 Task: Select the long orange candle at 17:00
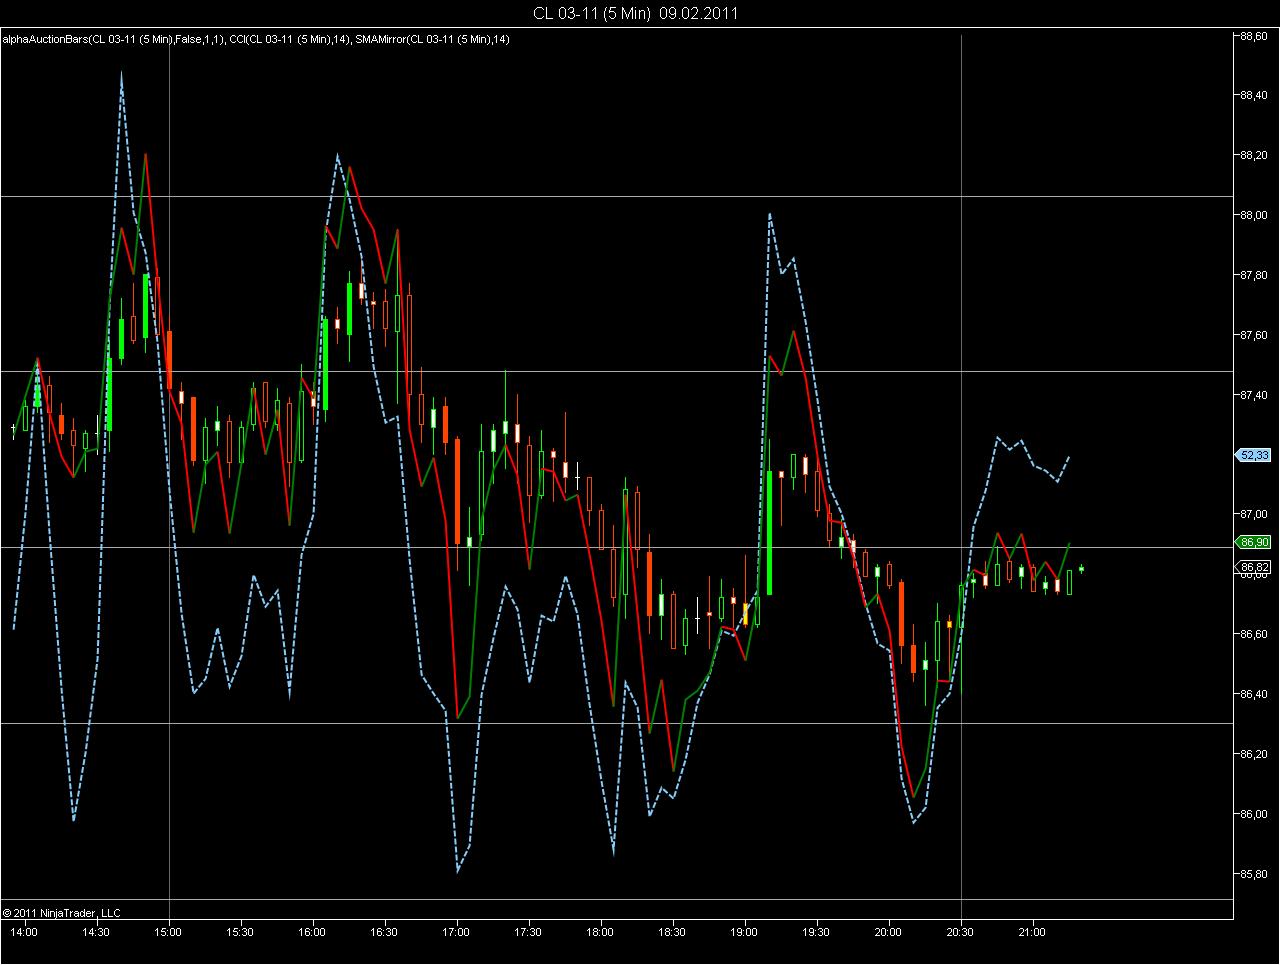(457, 490)
